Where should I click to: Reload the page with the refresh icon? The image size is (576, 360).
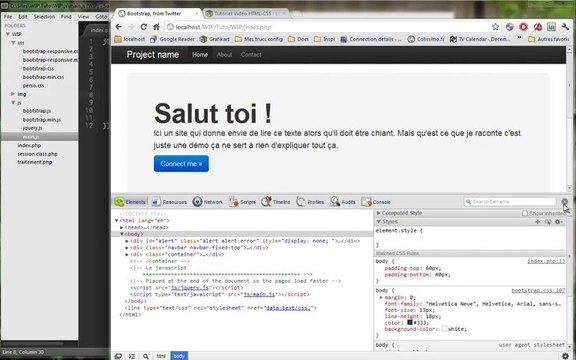pyautogui.click(x=144, y=27)
